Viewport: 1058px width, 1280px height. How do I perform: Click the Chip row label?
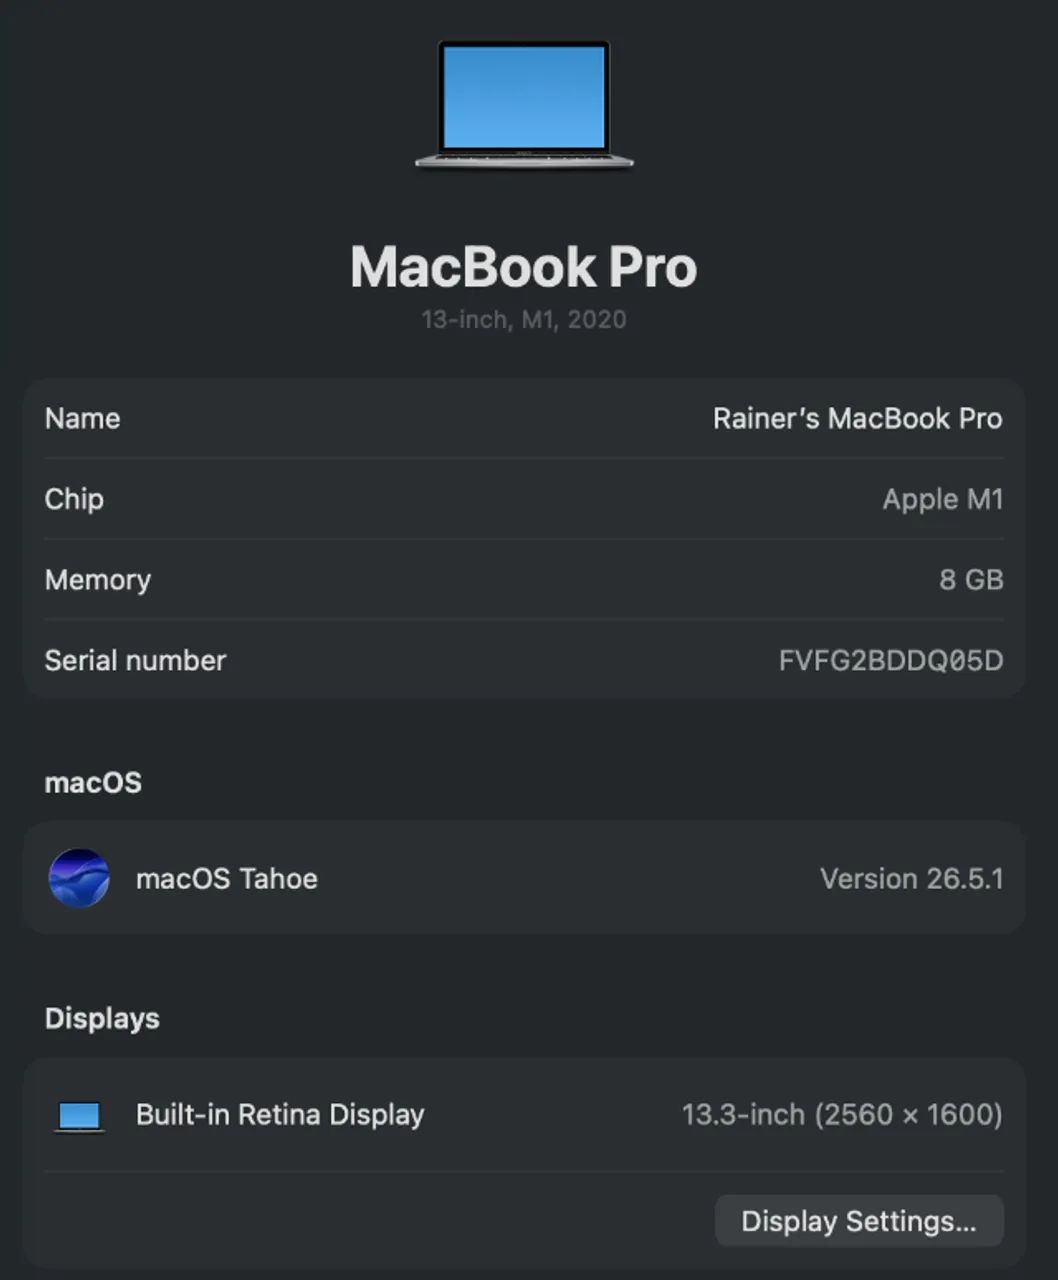(74, 499)
